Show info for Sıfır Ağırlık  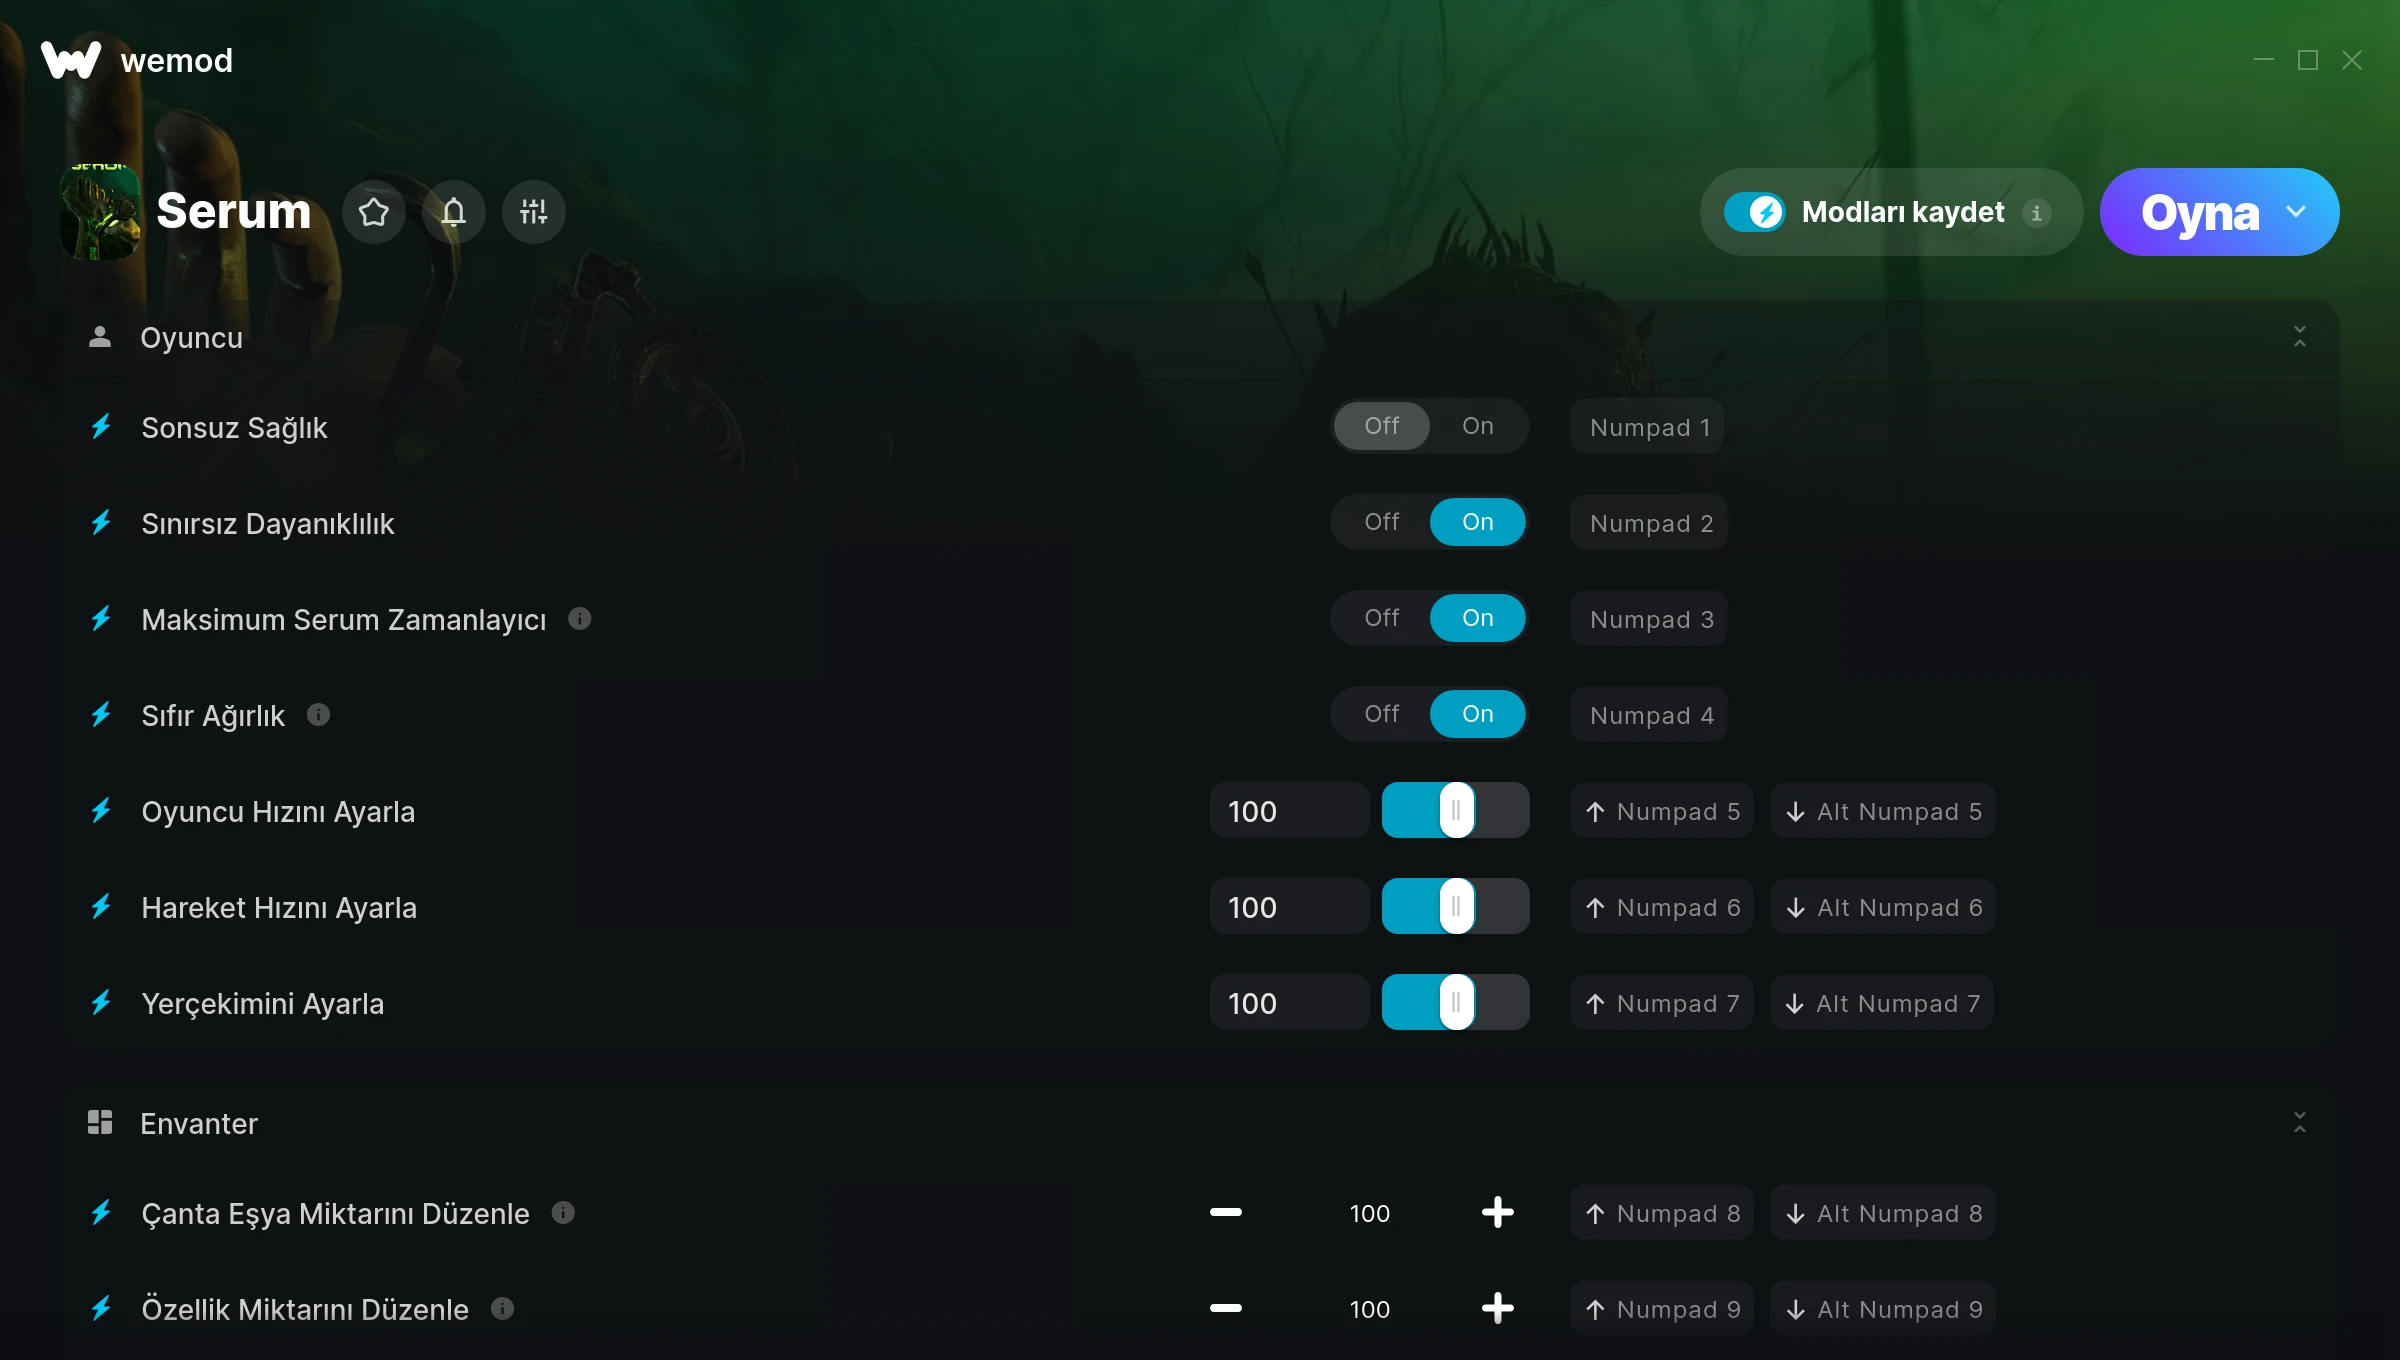click(x=318, y=715)
